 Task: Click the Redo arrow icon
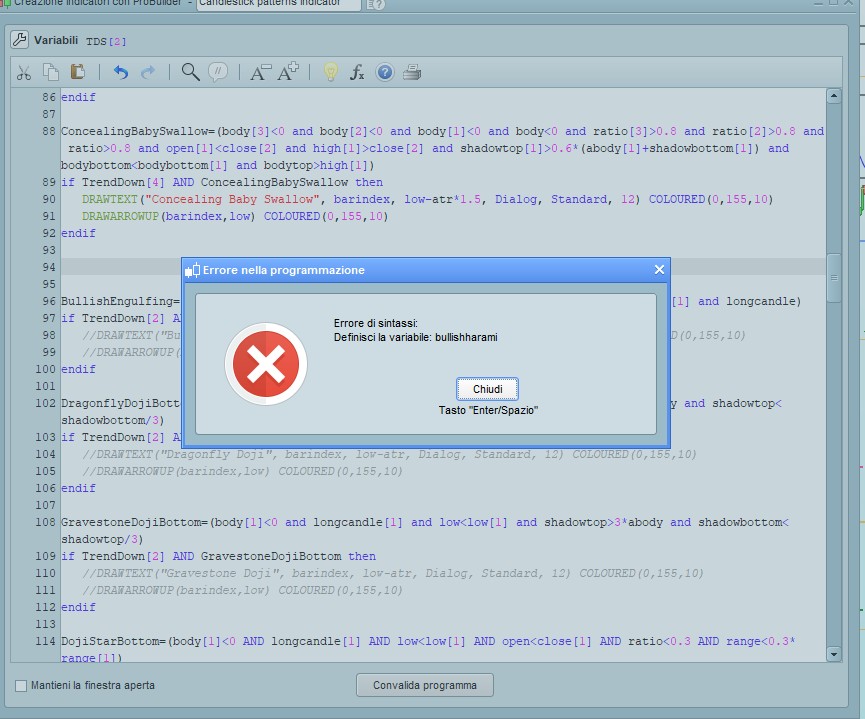coord(148,72)
